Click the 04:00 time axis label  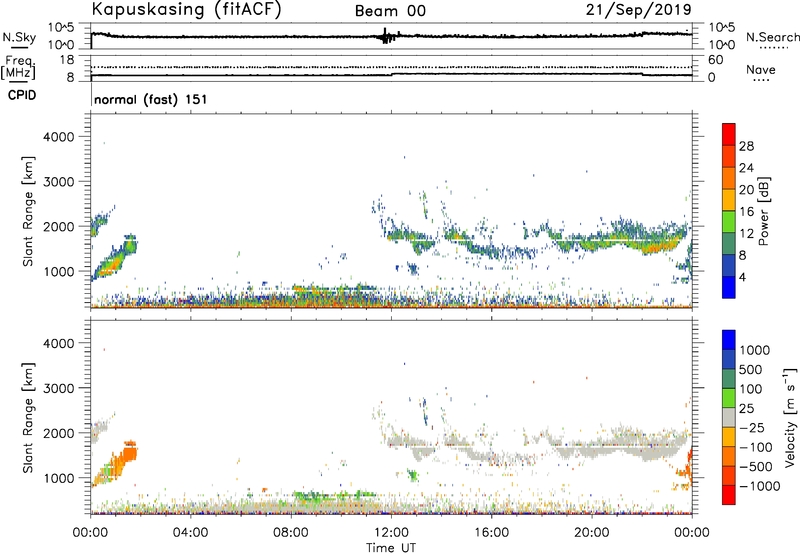click(190, 533)
